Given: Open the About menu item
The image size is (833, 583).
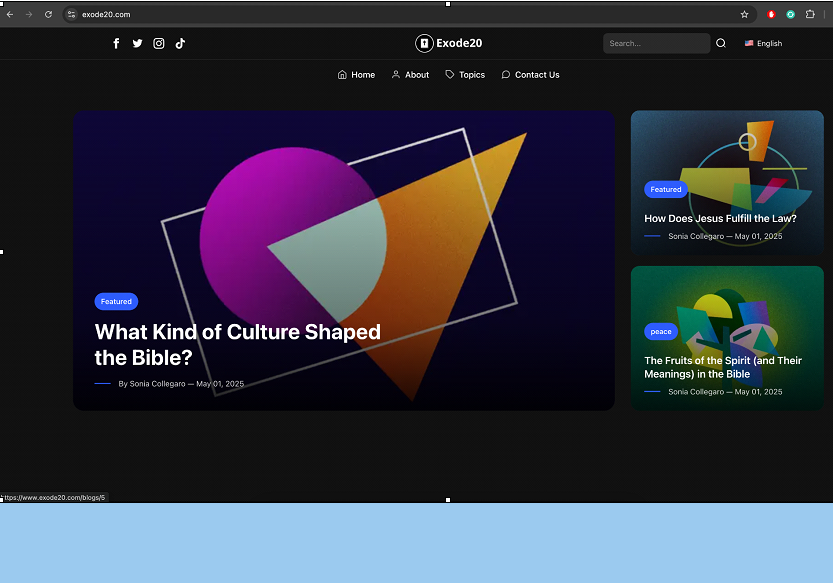Looking at the screenshot, I should pyautogui.click(x=410, y=75).
